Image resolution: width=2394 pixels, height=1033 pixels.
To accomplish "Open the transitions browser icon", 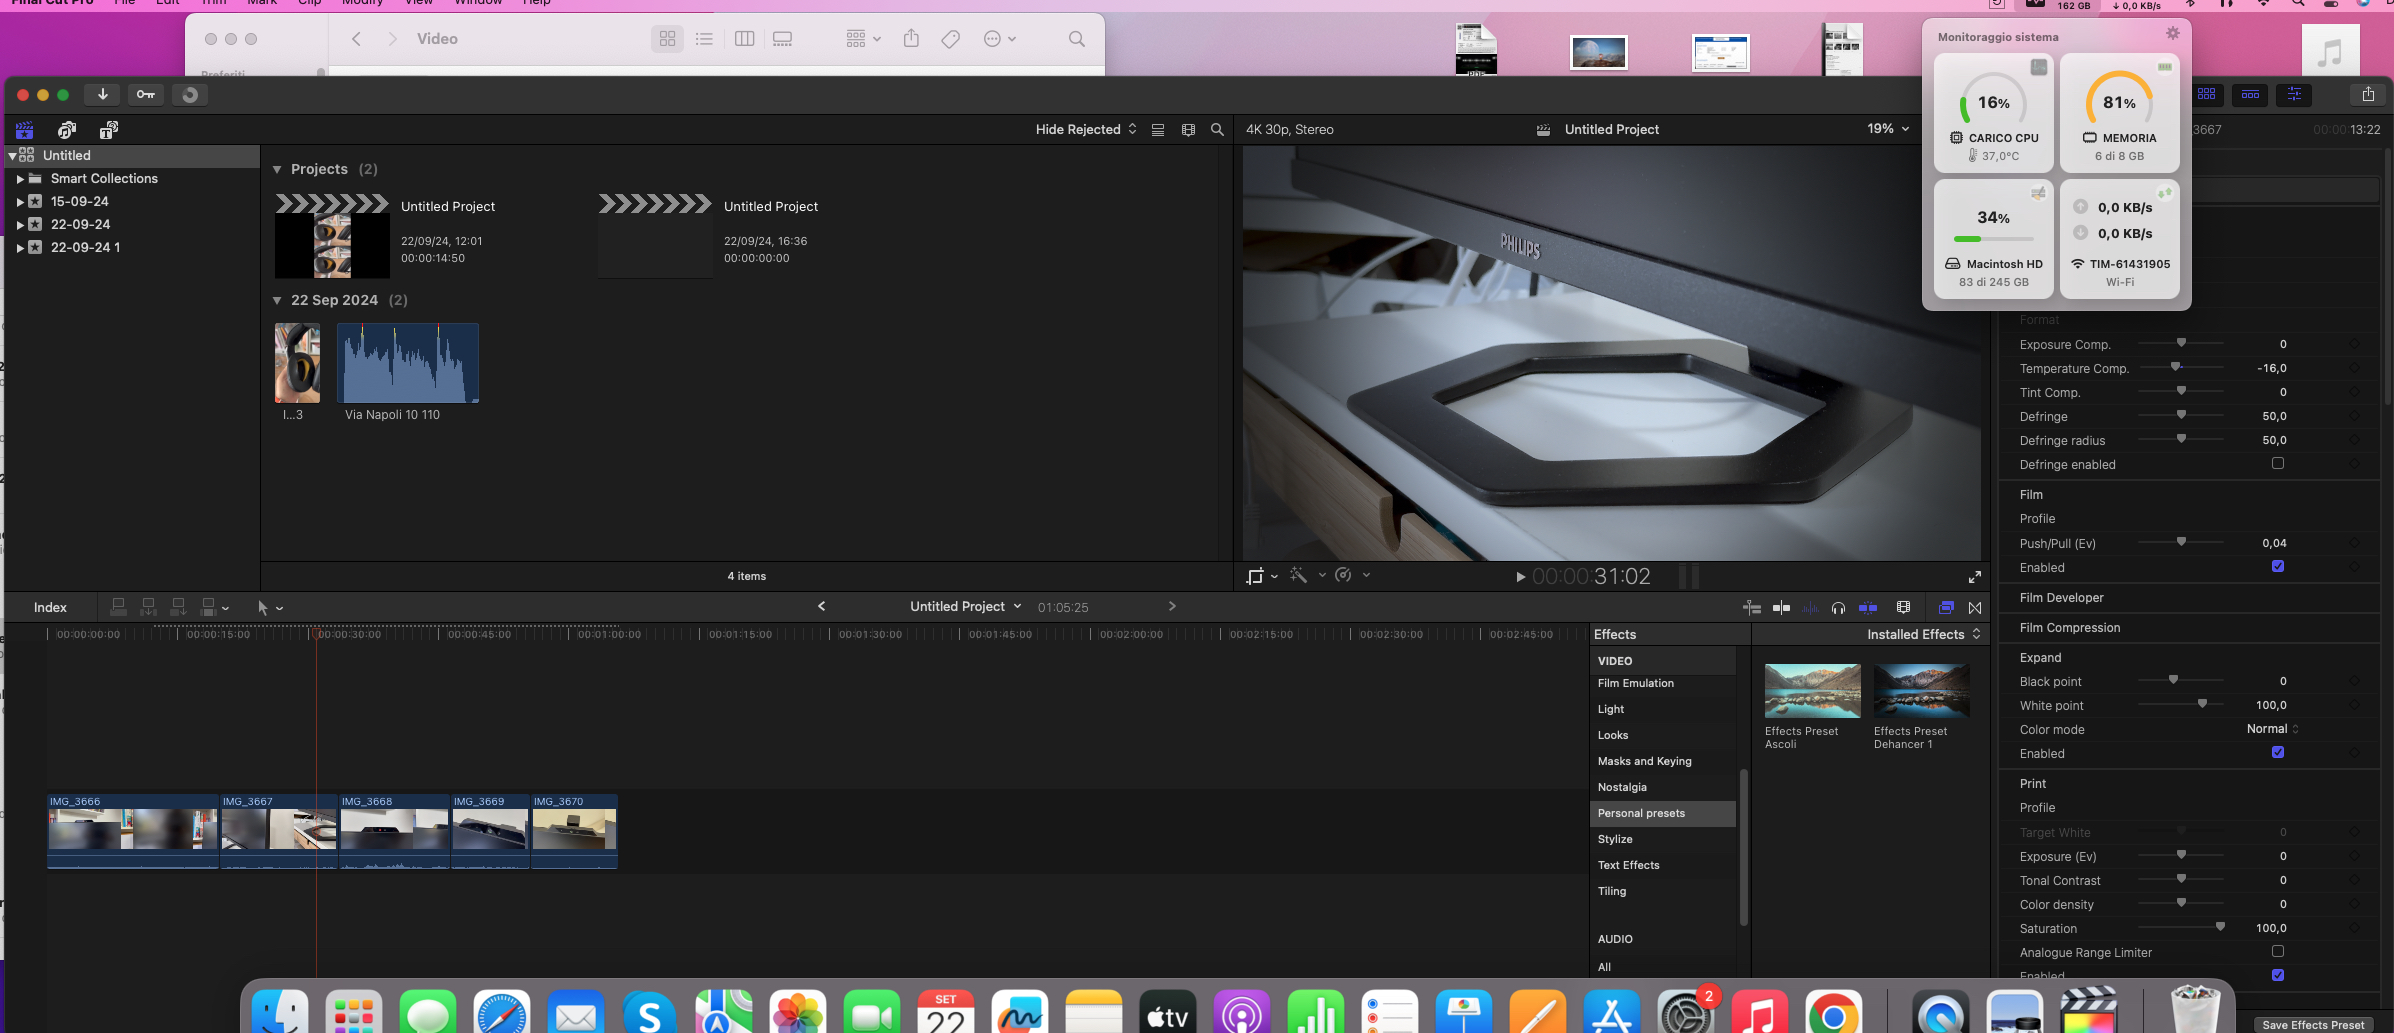I will [1975, 608].
